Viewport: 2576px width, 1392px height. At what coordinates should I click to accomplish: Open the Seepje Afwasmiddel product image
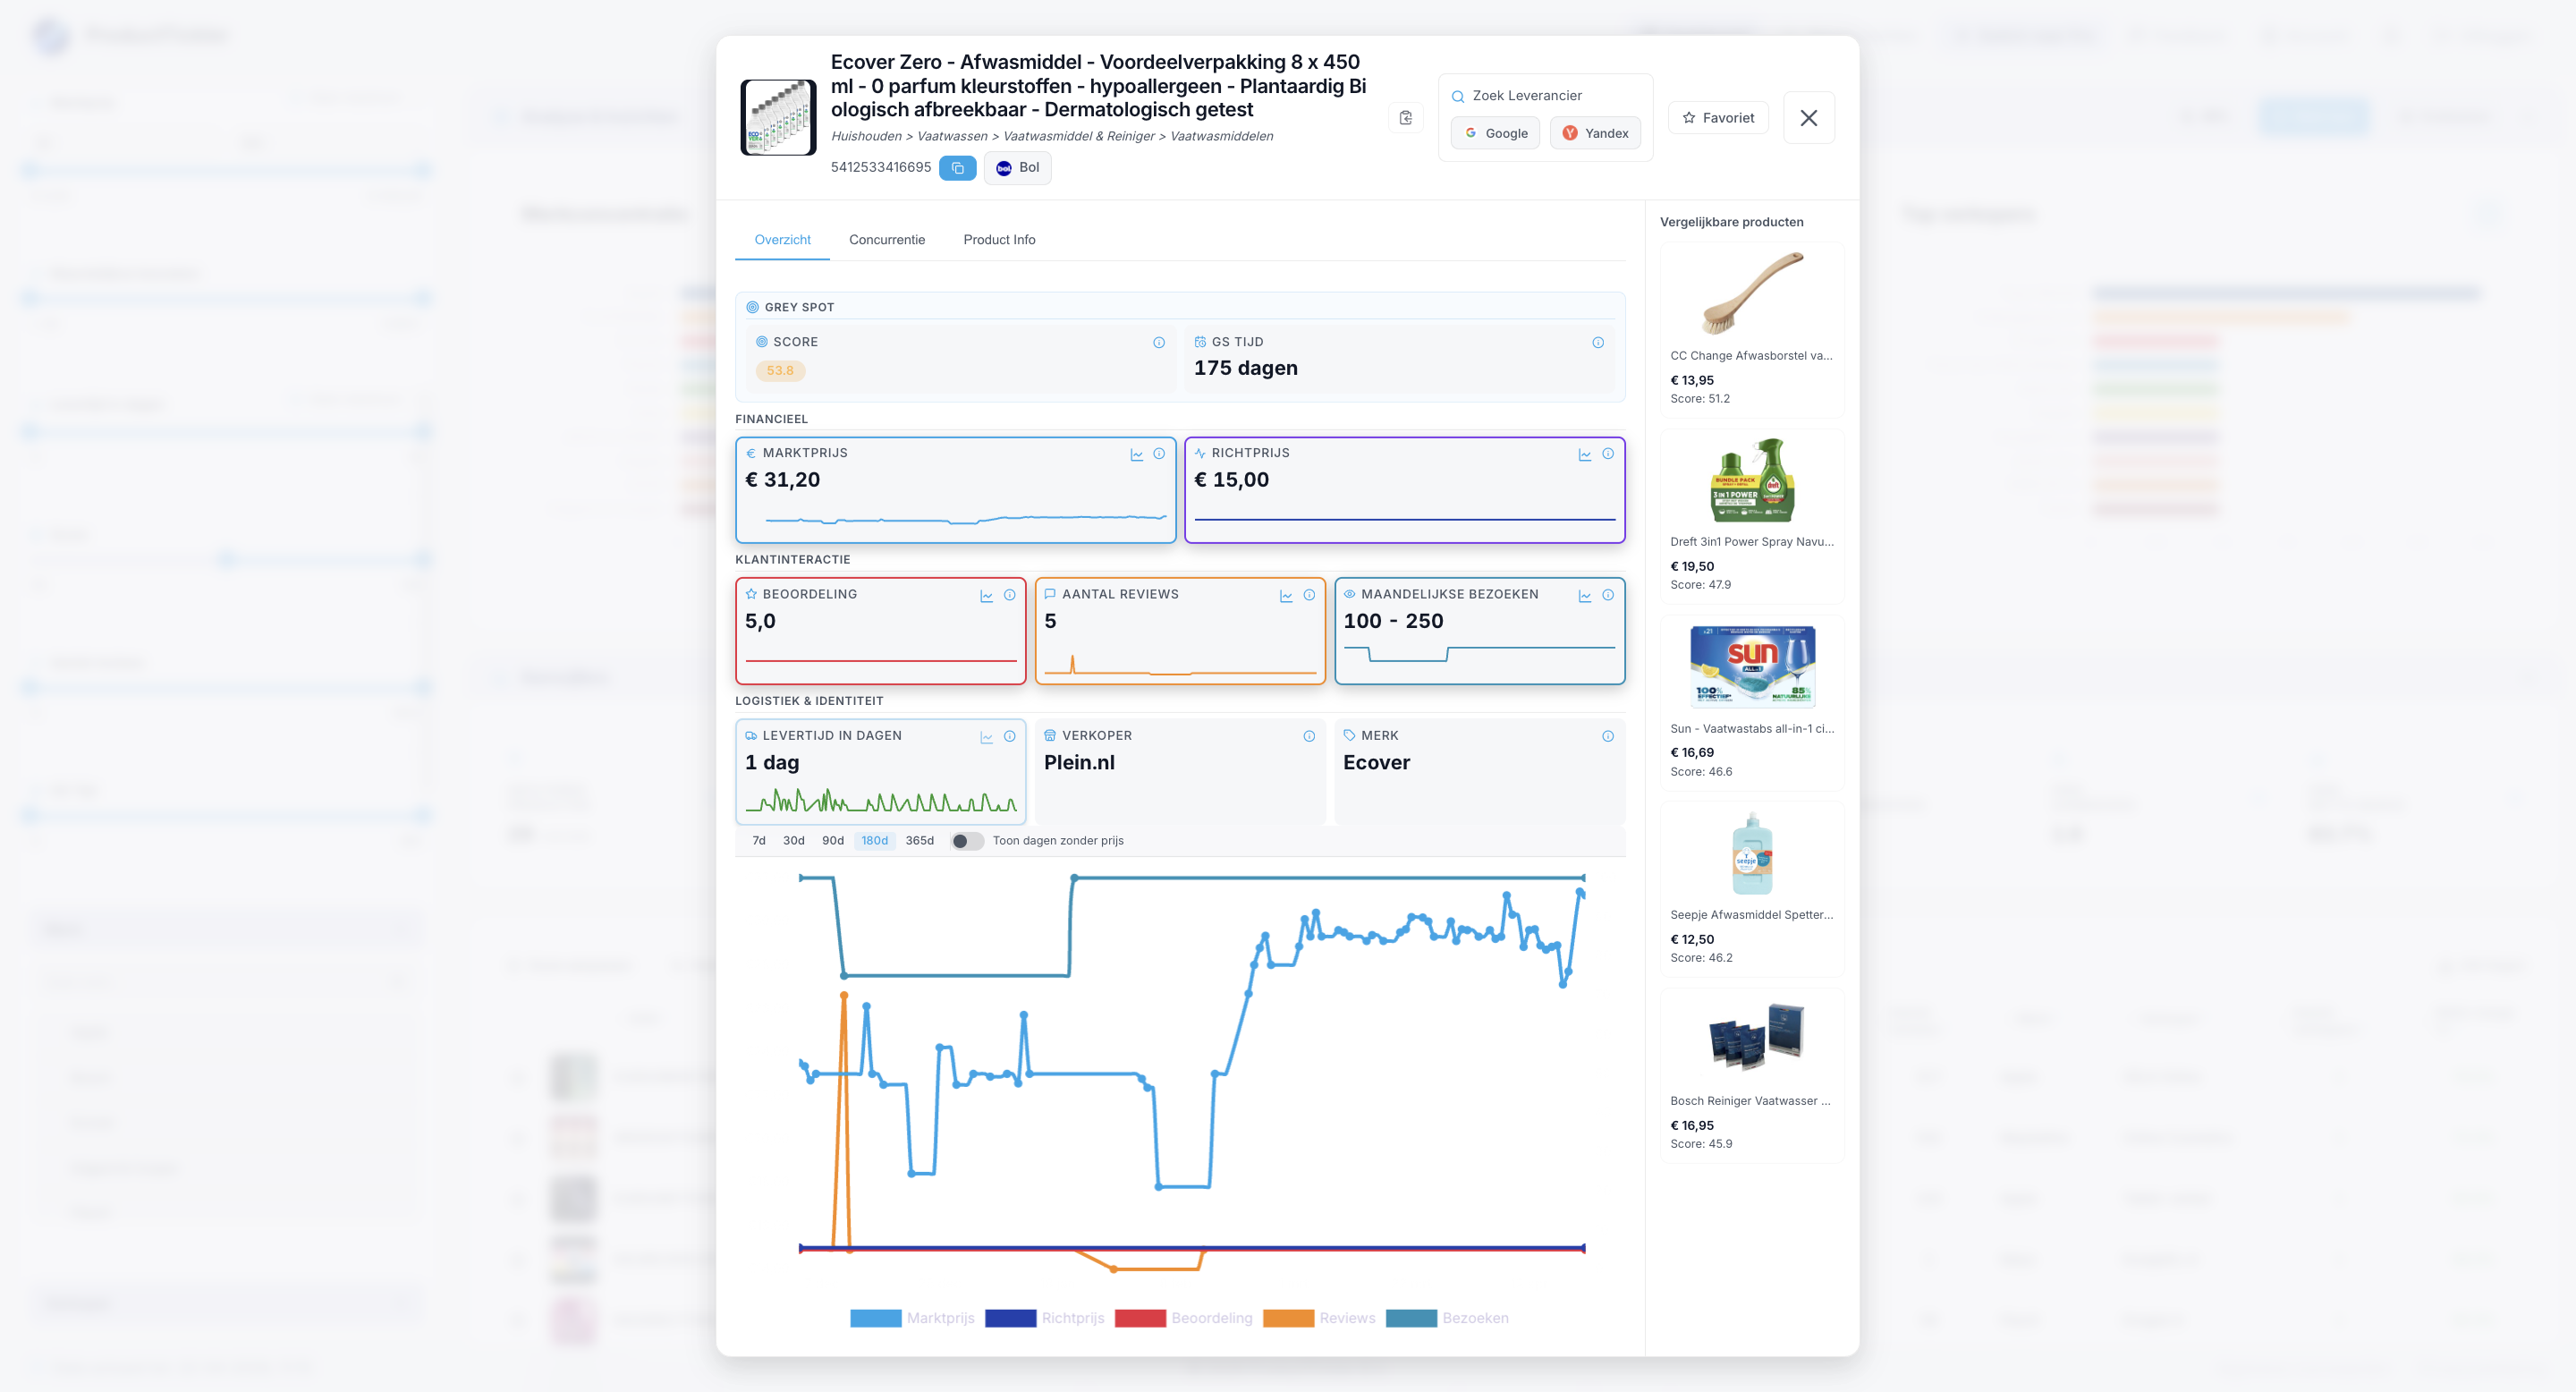(1753, 853)
